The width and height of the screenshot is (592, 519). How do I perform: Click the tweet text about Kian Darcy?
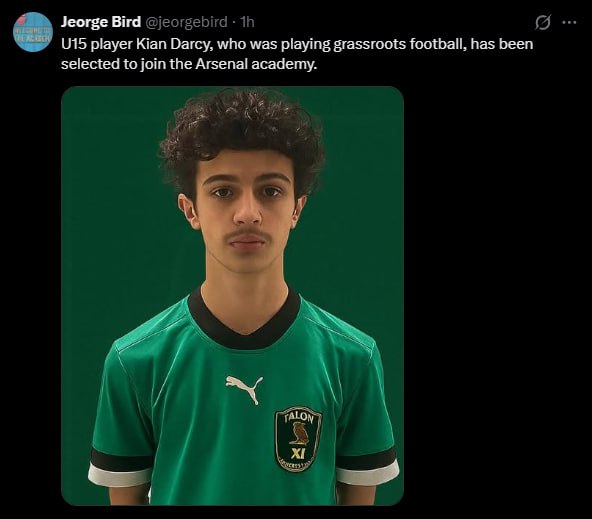(x=297, y=54)
